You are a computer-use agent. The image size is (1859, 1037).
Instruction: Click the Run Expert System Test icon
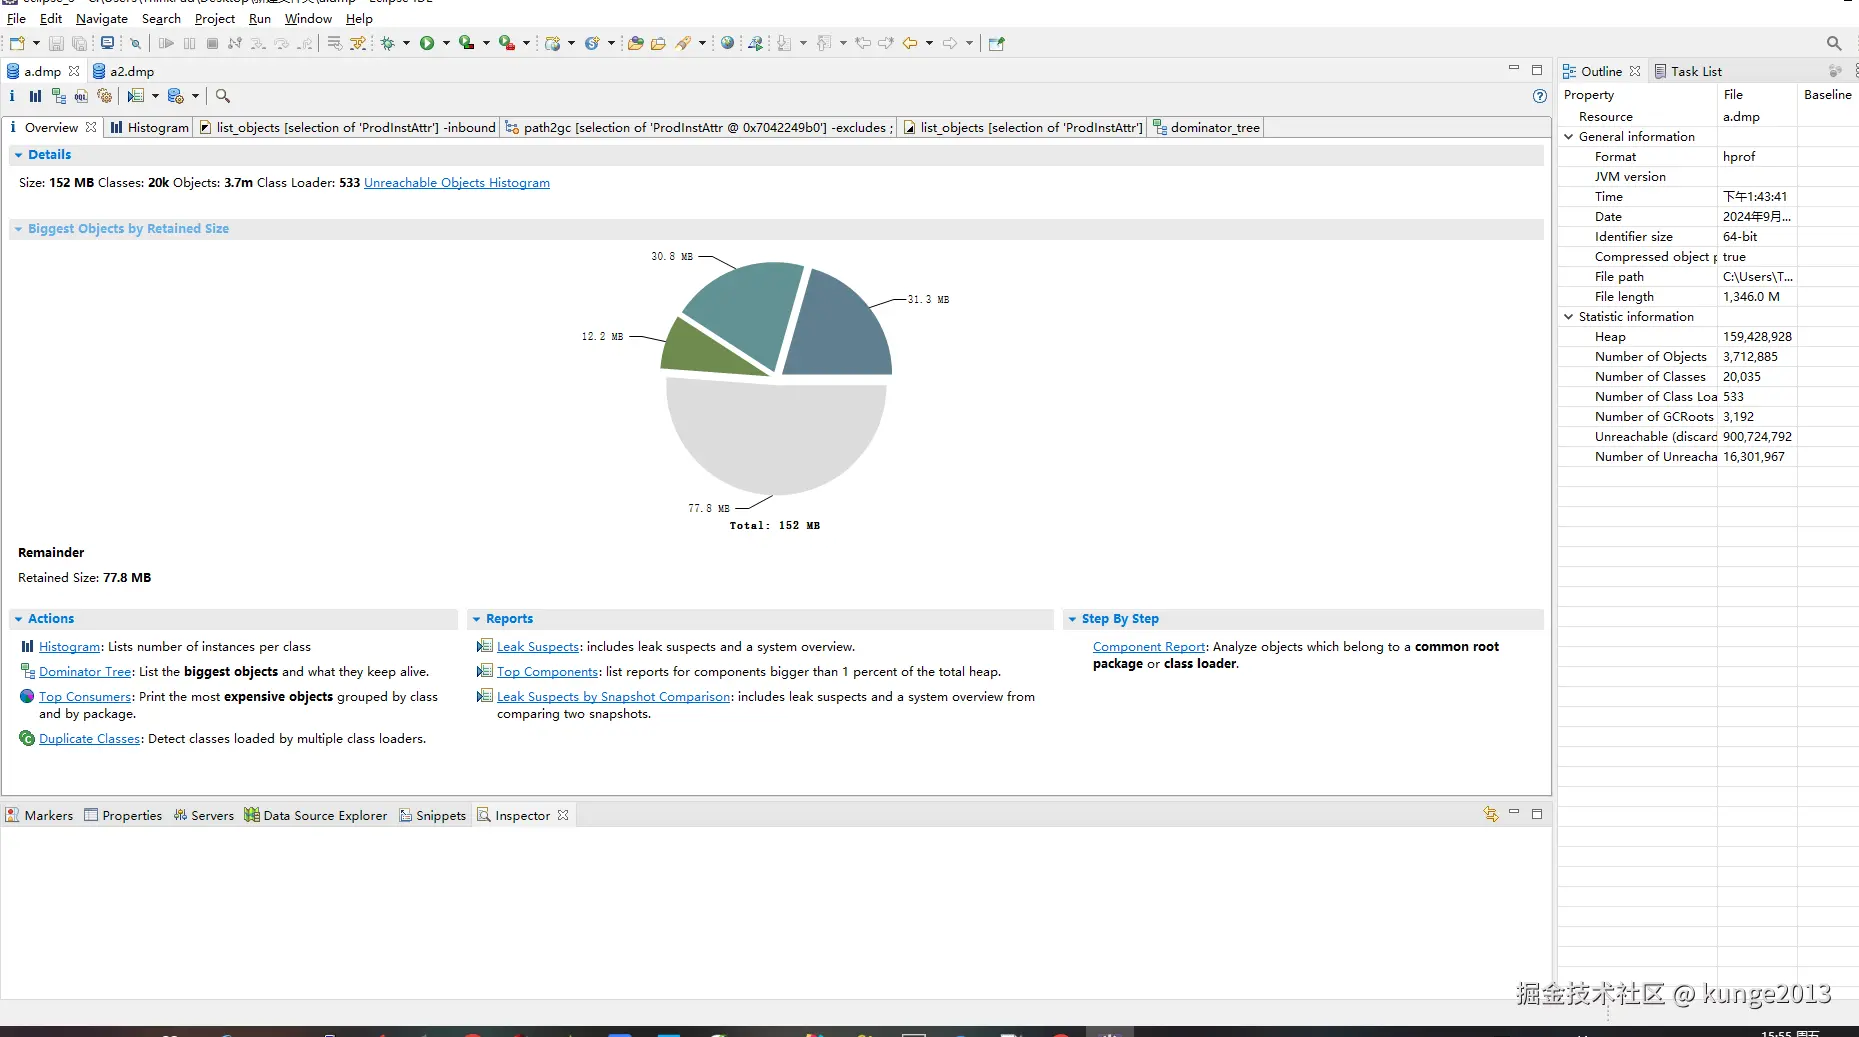click(x=136, y=96)
